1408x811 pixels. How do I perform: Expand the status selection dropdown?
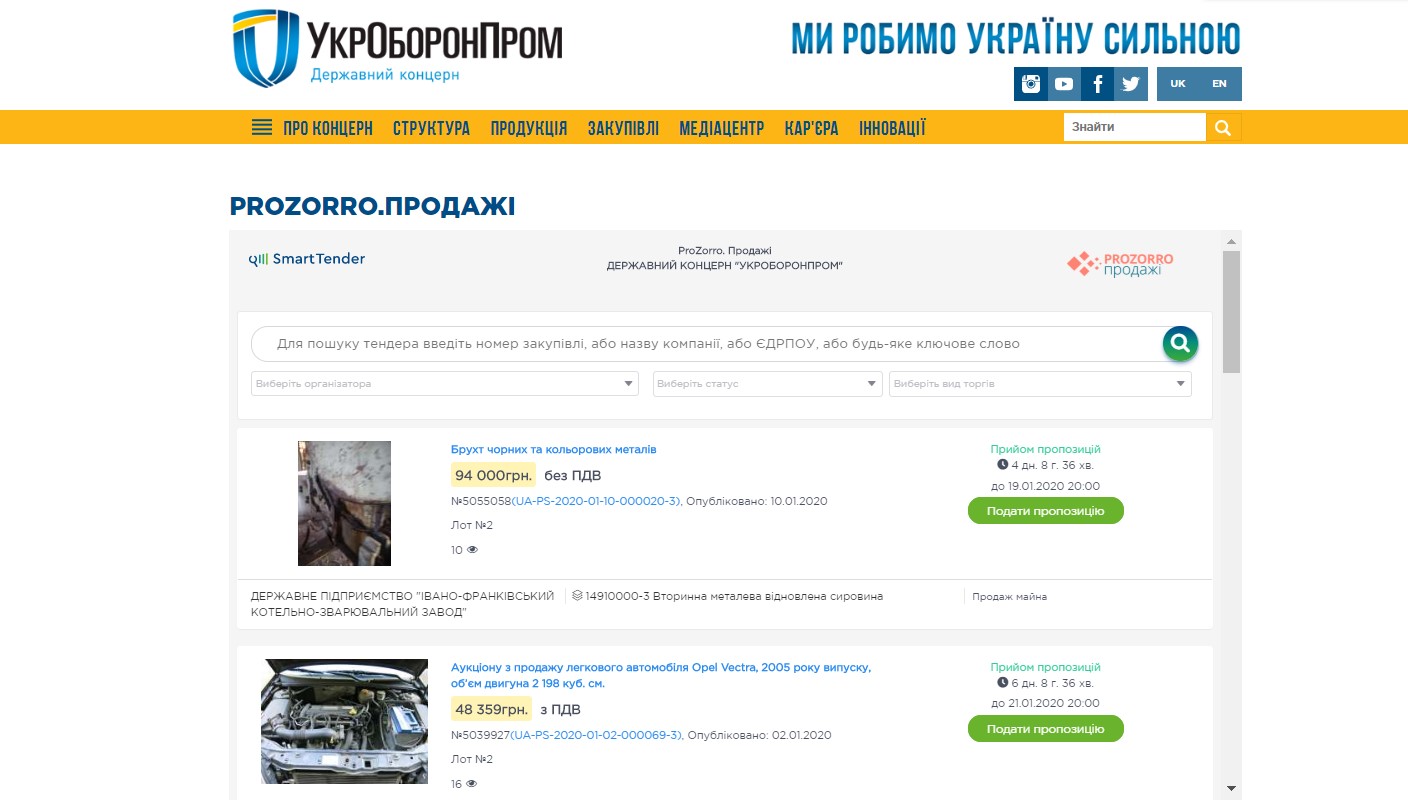pyautogui.click(x=768, y=384)
